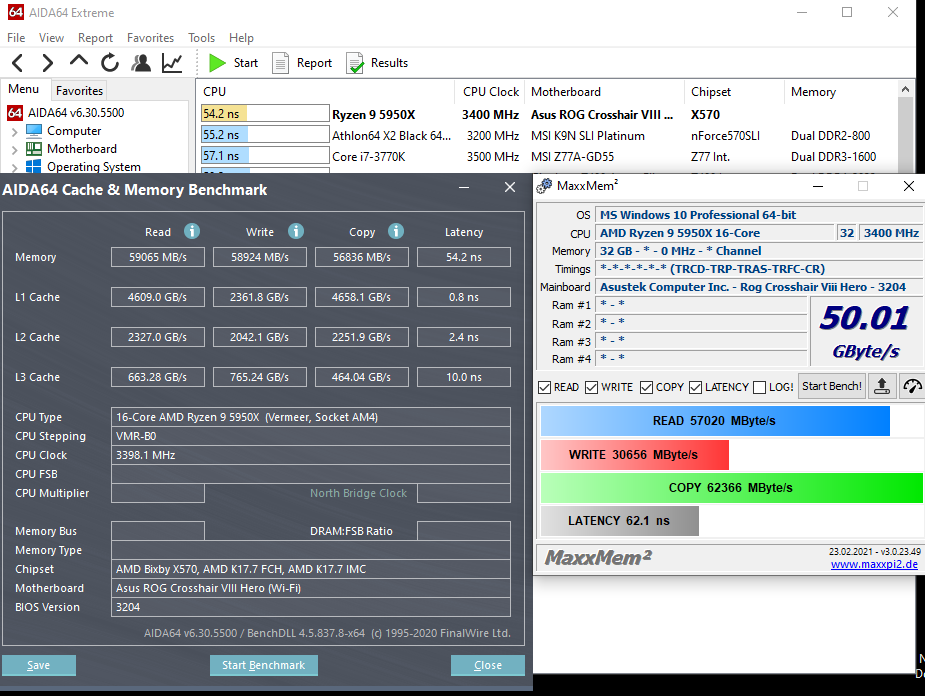This screenshot has width=925, height=696.
Task: Click the 50.01 GByte/s score in MaxxMem
Action: (x=865, y=331)
